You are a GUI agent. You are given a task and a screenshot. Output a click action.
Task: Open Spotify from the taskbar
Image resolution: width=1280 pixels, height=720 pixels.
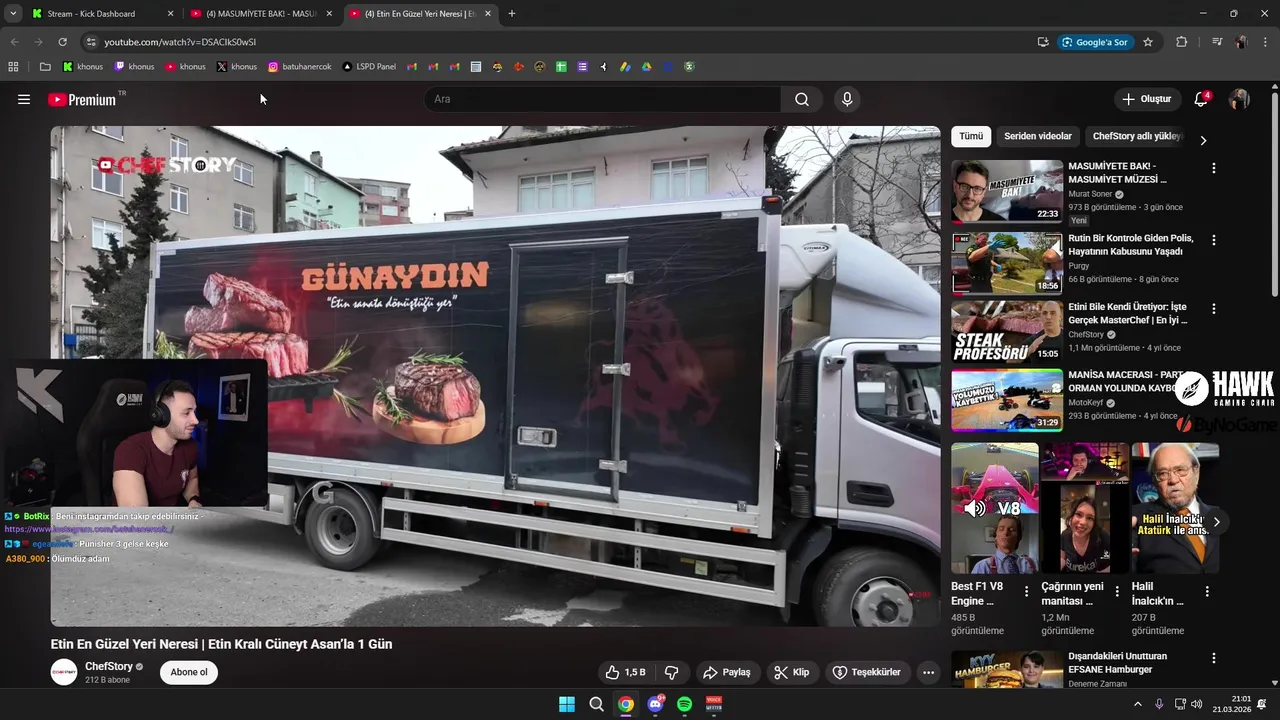[684, 704]
